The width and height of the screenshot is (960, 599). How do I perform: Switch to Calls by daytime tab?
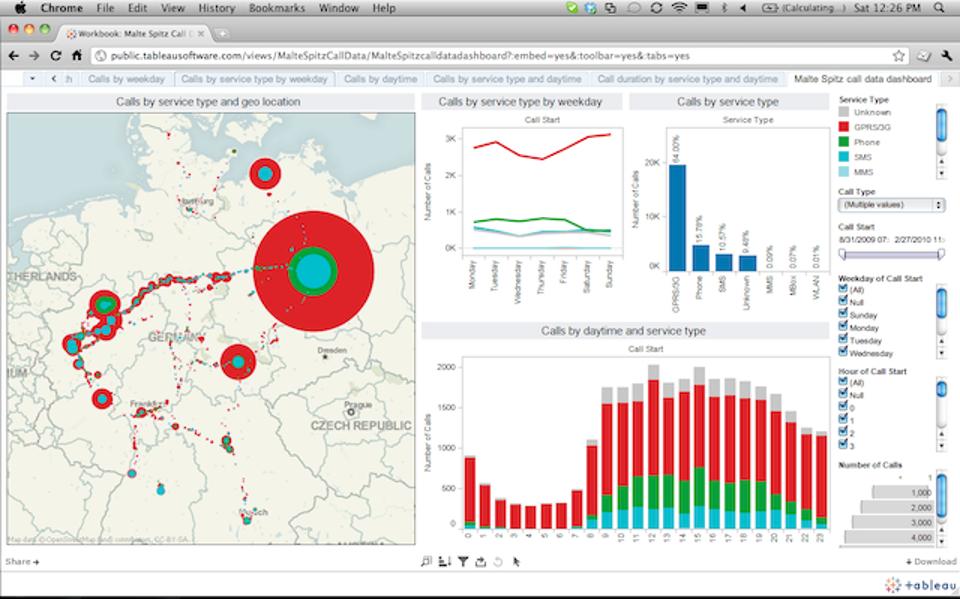click(380, 79)
